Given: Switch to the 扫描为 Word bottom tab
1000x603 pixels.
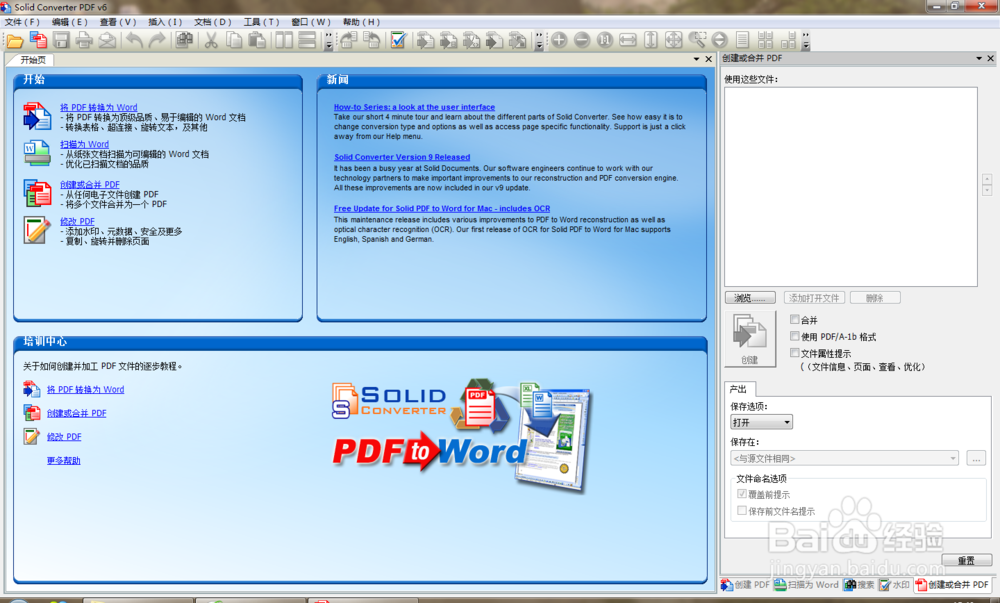Looking at the screenshot, I should point(807,585).
